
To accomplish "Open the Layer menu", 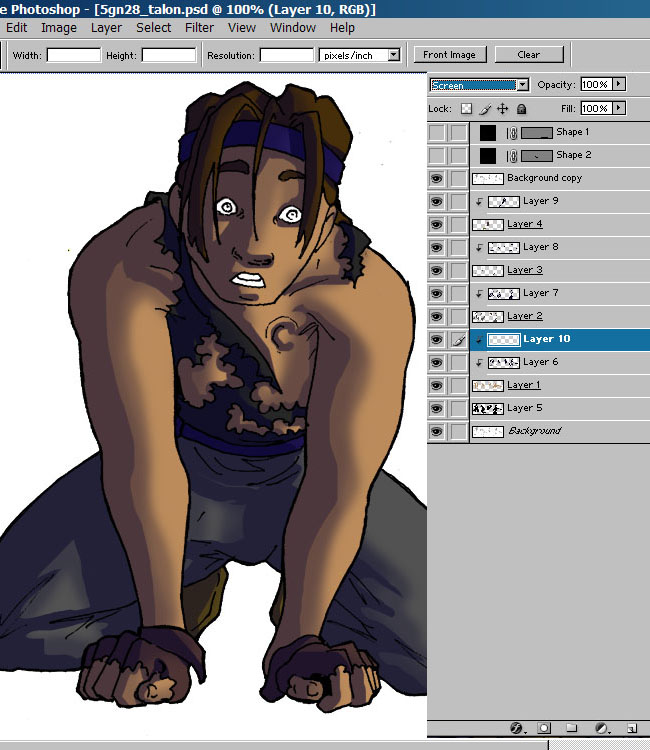I will pyautogui.click(x=106, y=28).
